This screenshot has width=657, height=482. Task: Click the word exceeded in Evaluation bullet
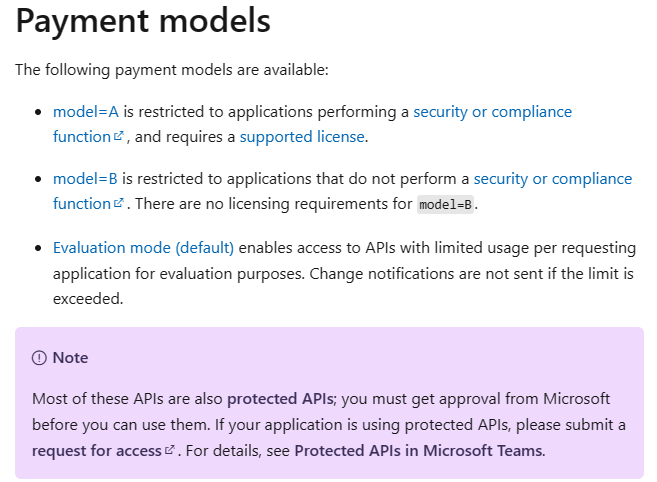pos(88,299)
